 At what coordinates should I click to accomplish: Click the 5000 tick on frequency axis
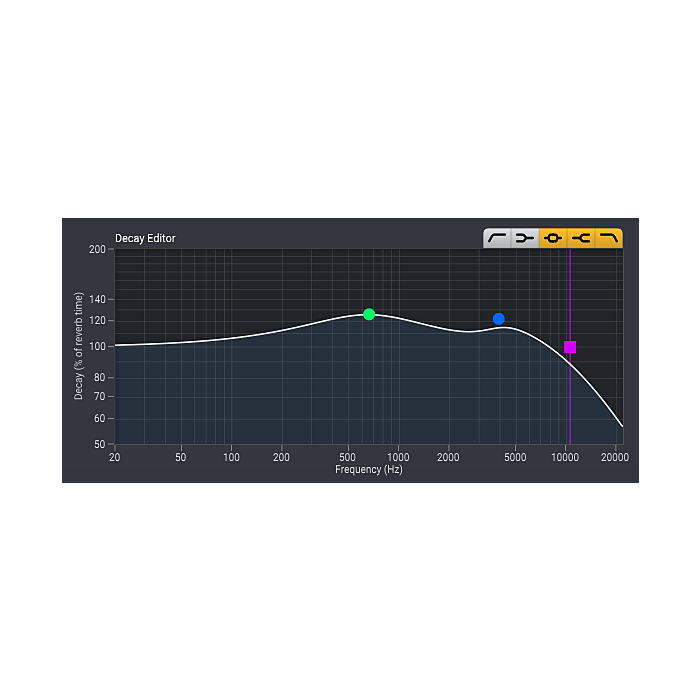(x=515, y=457)
